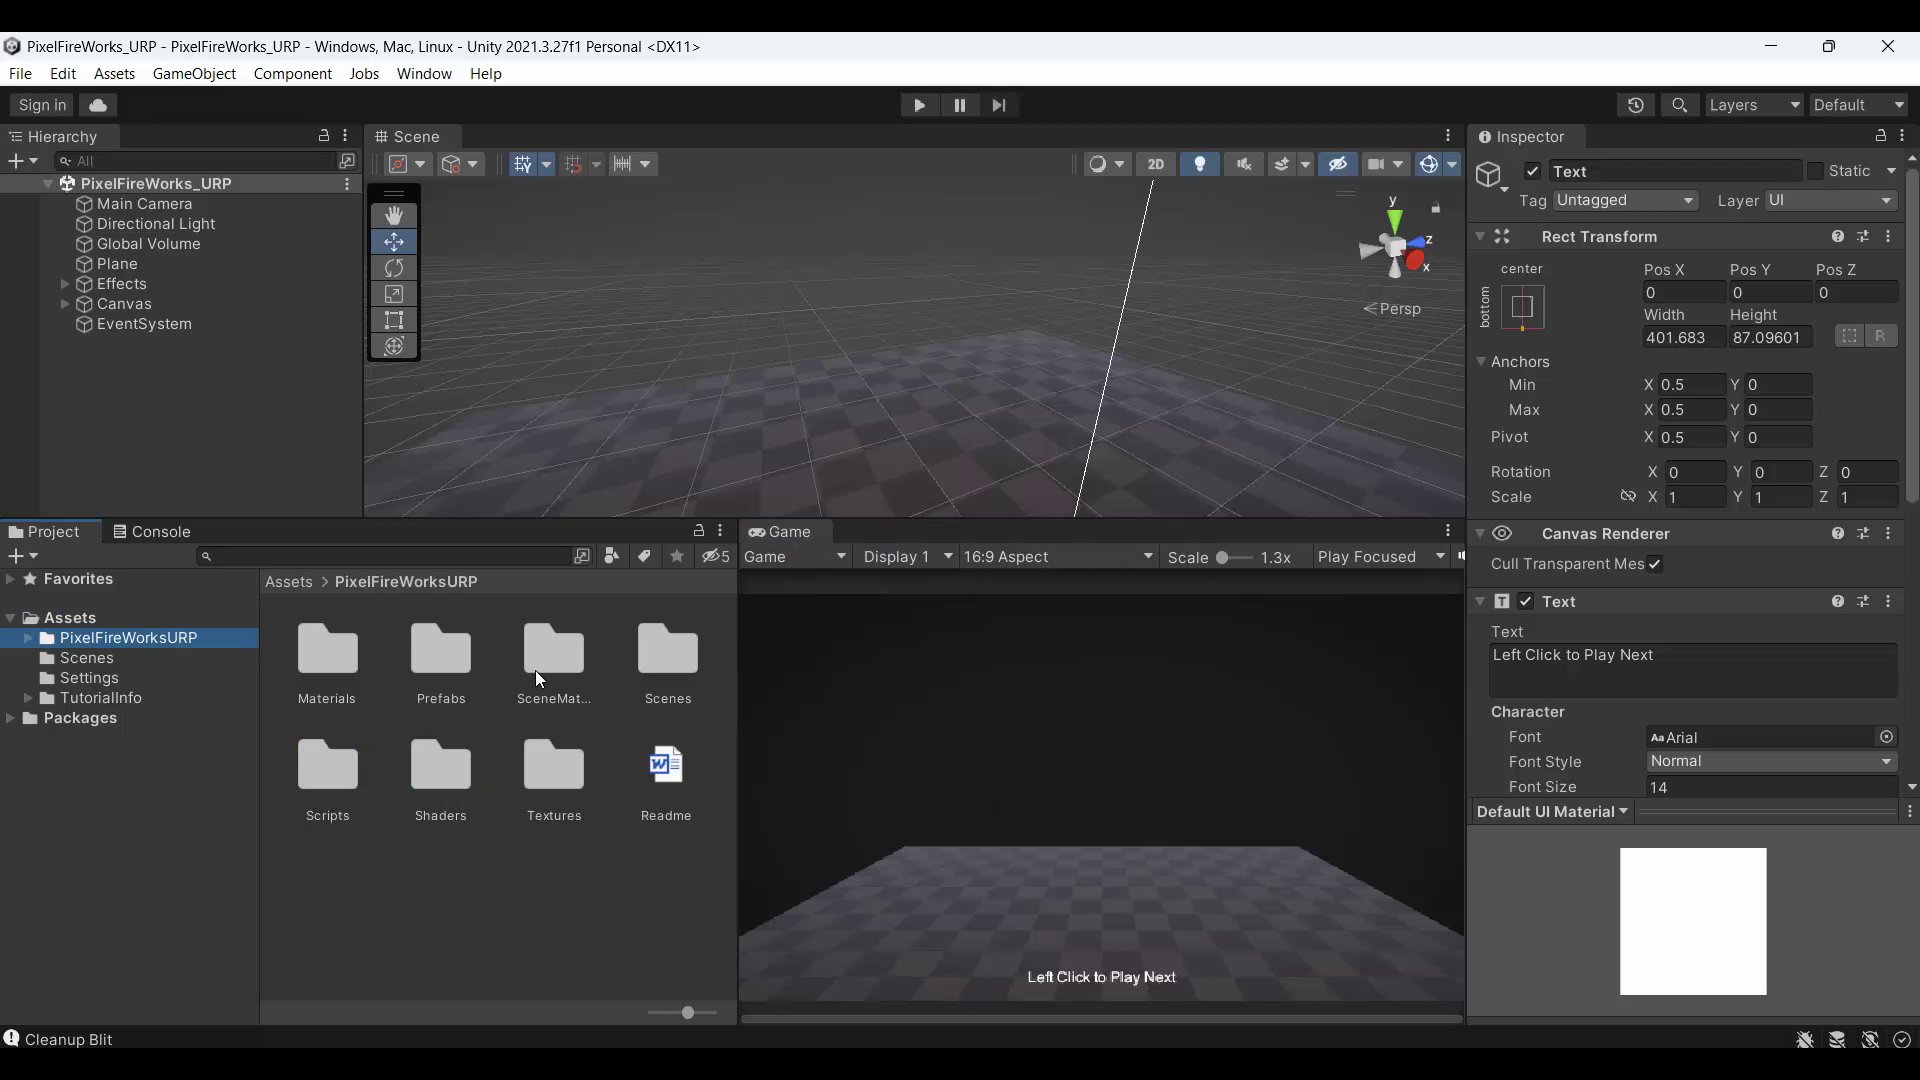Open the Component menu
This screenshot has height=1080, width=1920.
tap(292, 74)
